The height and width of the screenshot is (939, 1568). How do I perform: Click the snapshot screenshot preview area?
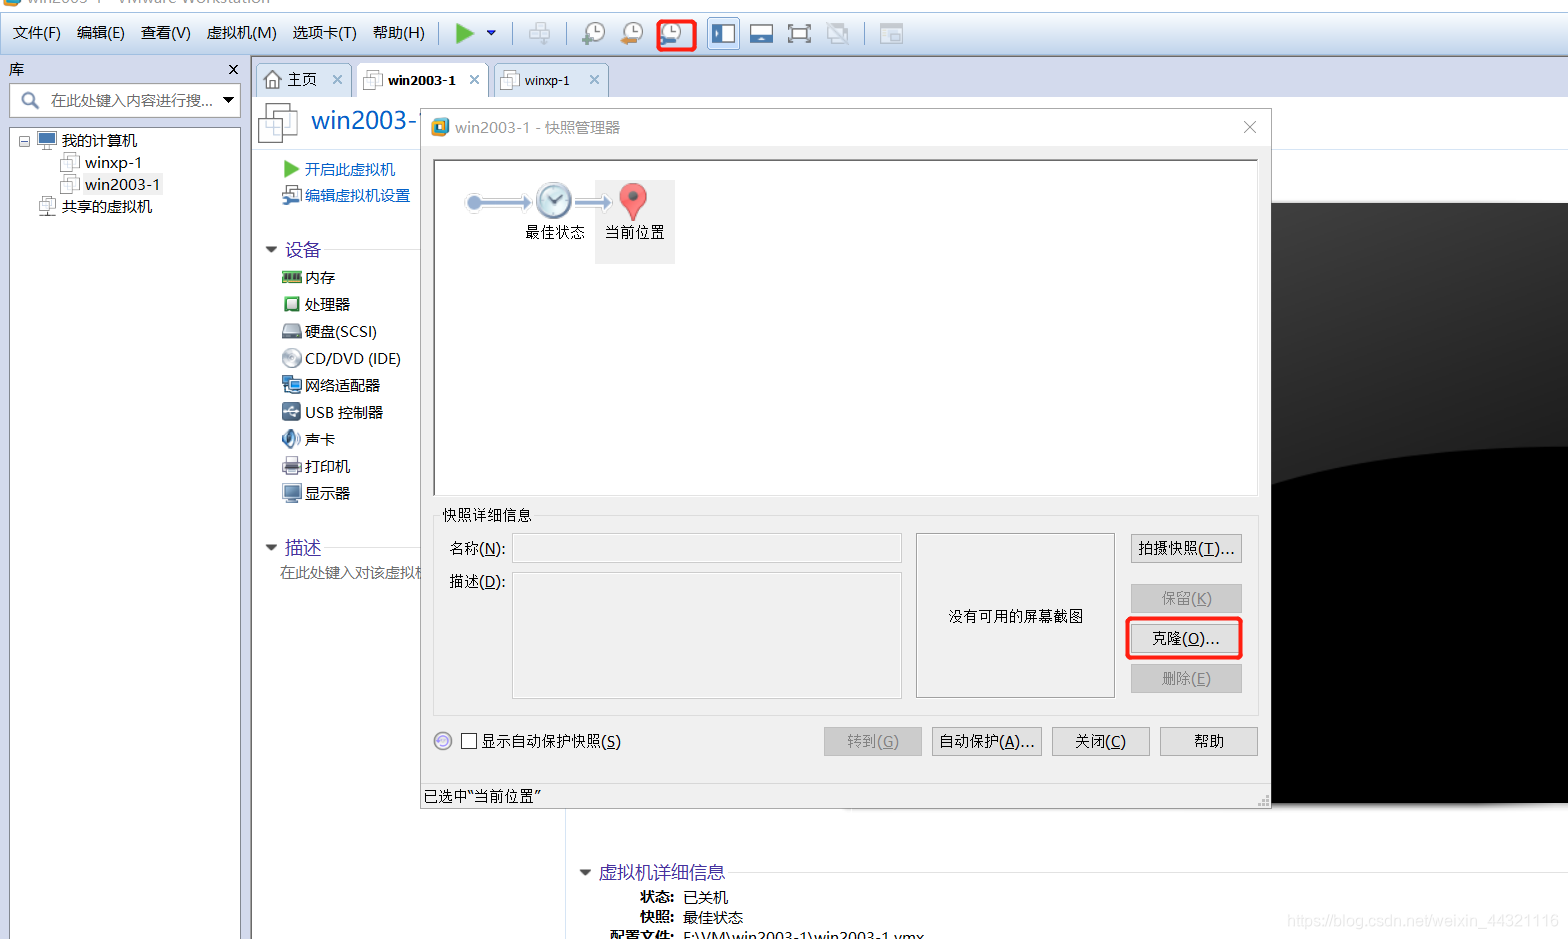tap(1015, 615)
